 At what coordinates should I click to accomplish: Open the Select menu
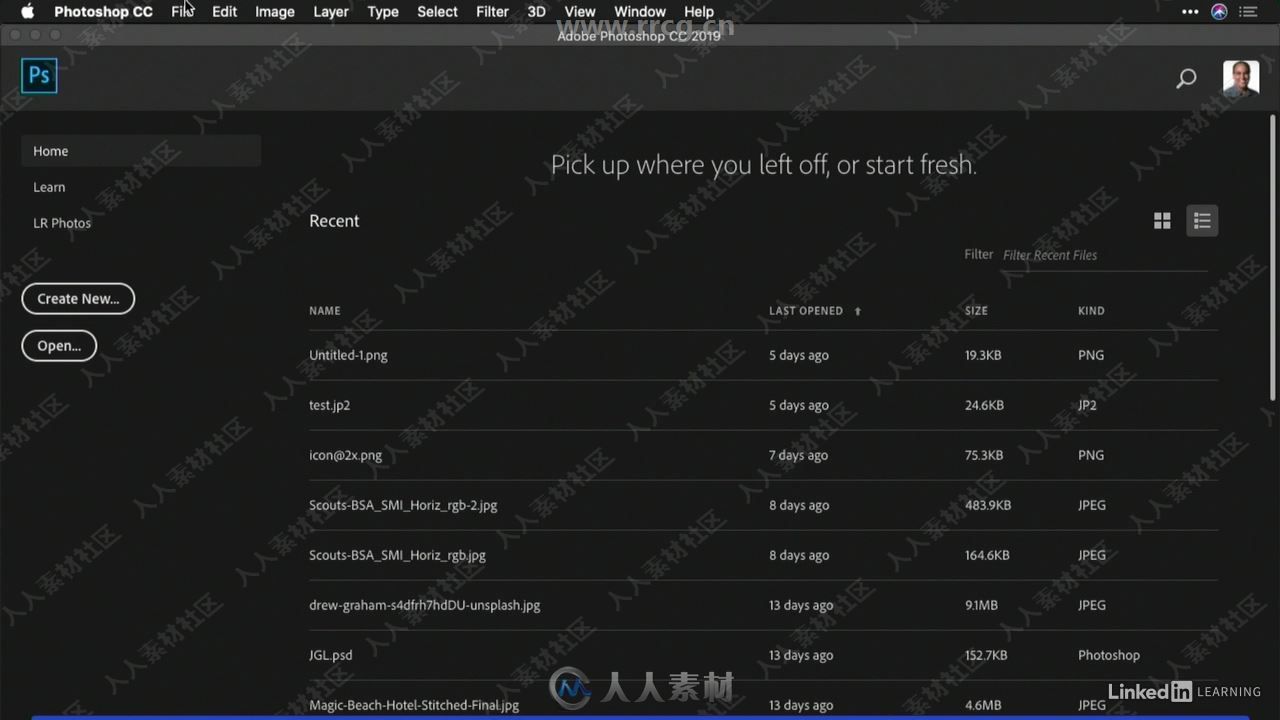tap(437, 12)
